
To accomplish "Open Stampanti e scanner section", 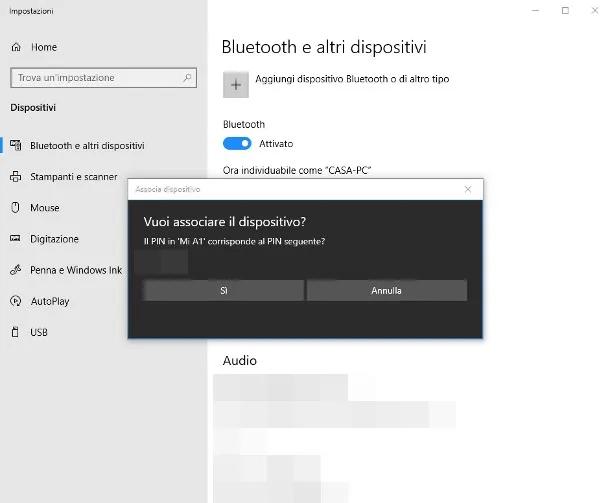I will [74, 177].
